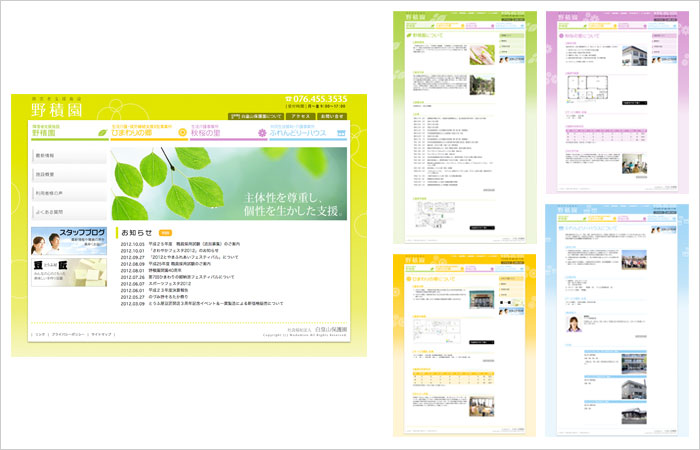Click the building icon on ふれんどリーハウス tab
Image resolution: width=700 pixels, height=450 pixels.
click(x=341, y=132)
